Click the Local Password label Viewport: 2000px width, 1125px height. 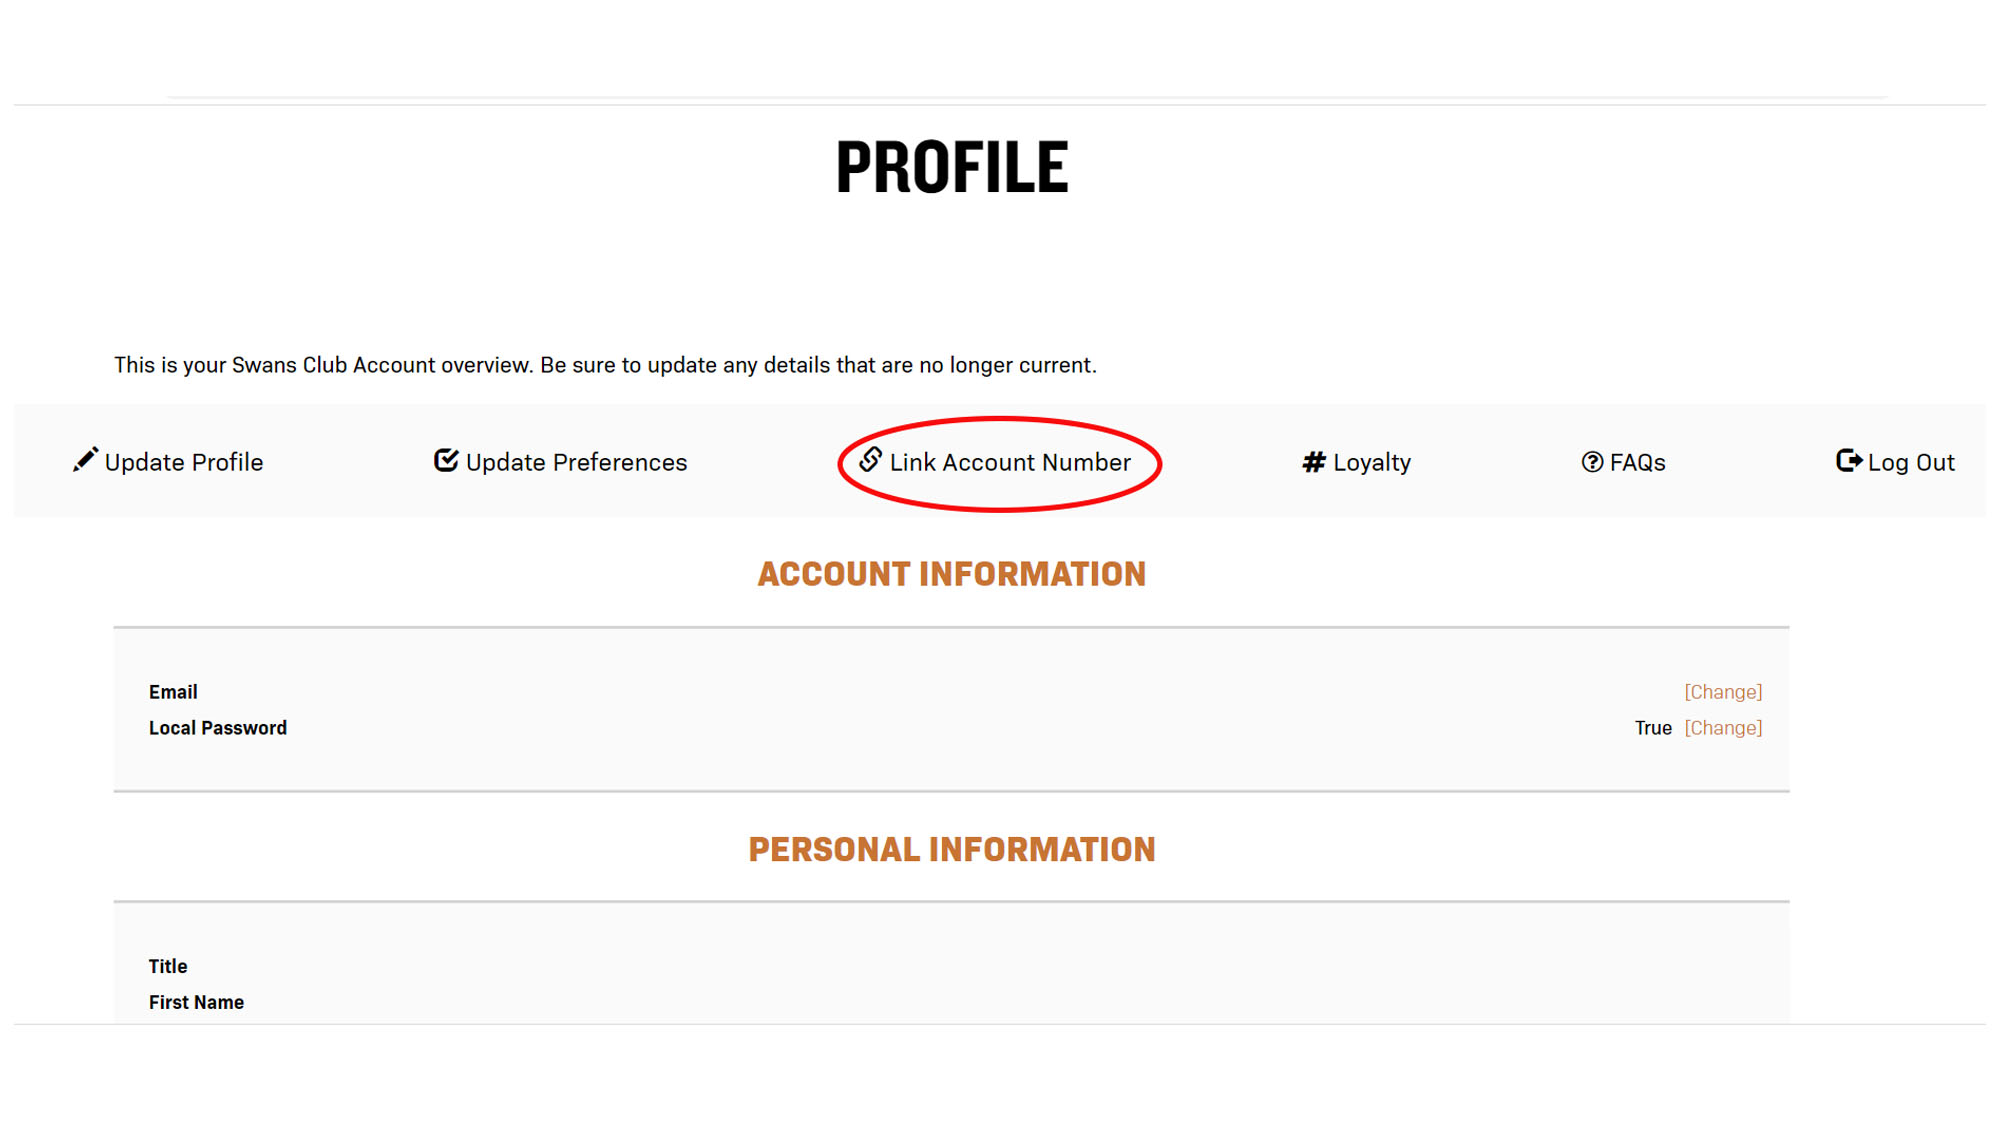(218, 728)
